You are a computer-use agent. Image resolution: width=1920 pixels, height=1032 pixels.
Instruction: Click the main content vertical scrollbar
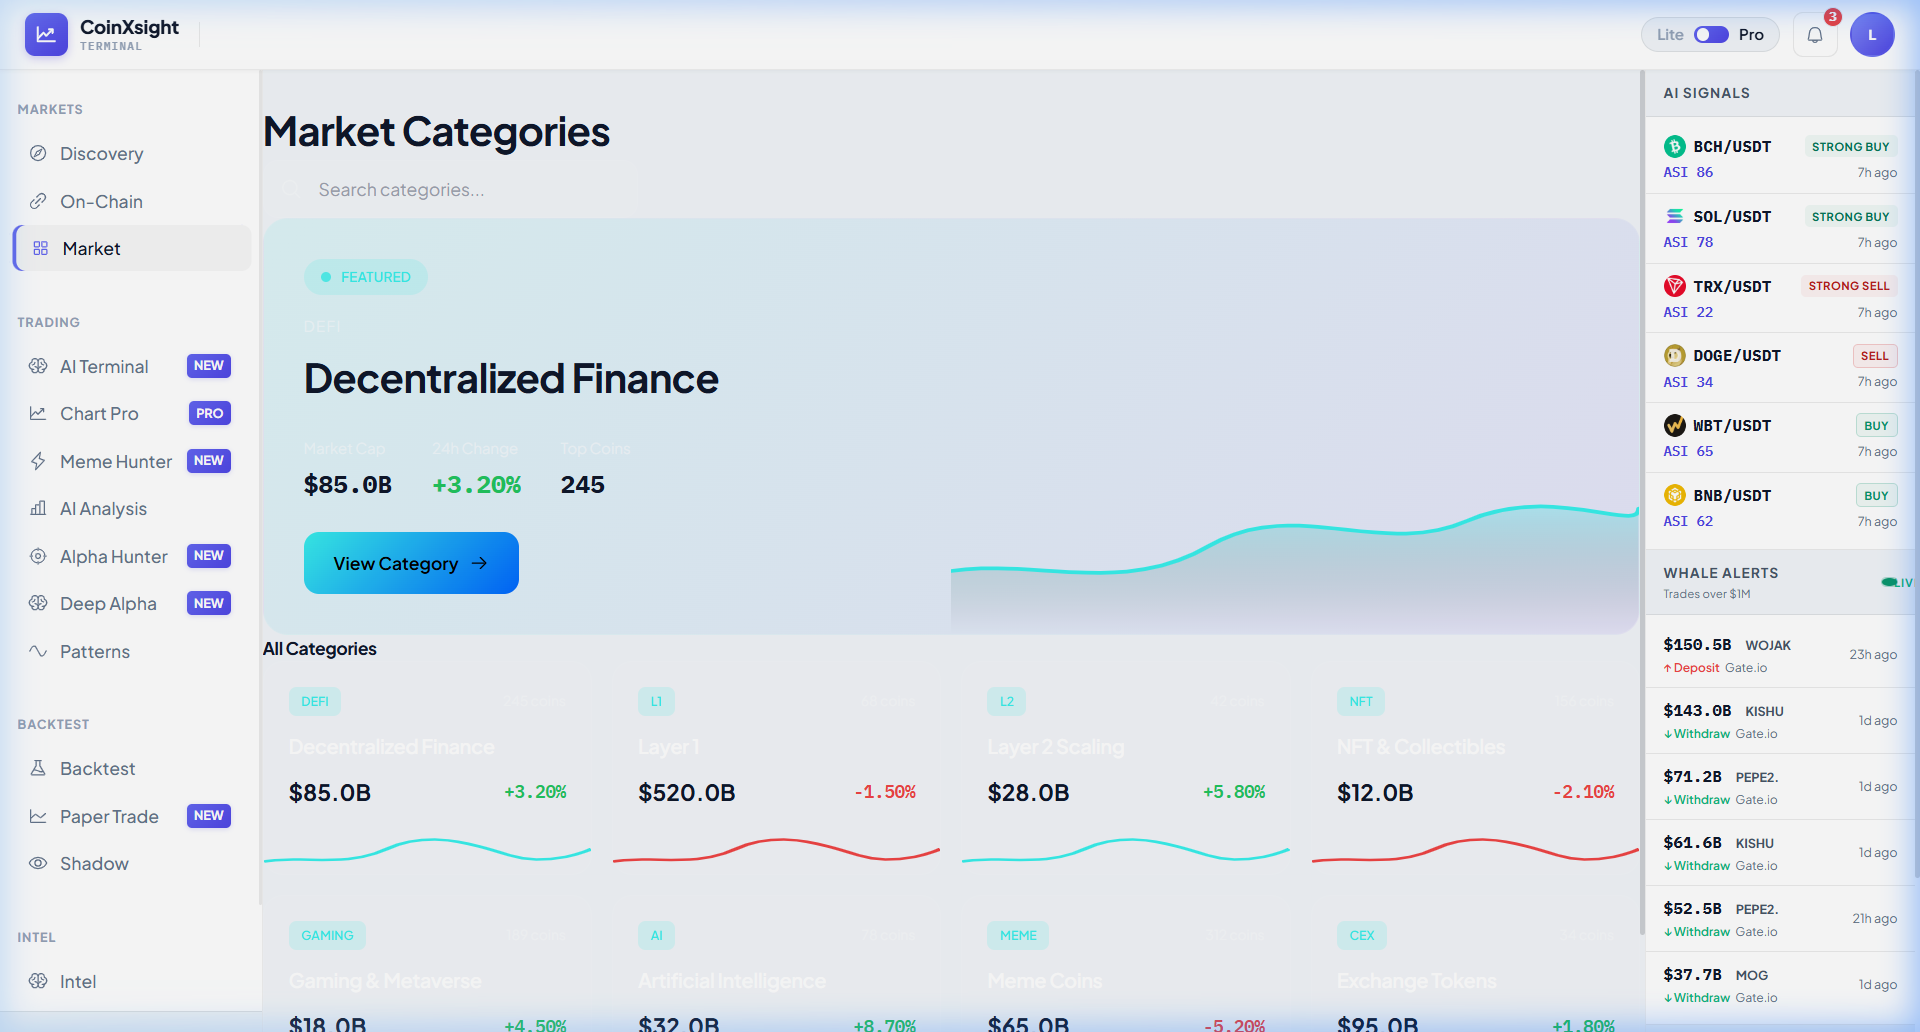(1641, 500)
